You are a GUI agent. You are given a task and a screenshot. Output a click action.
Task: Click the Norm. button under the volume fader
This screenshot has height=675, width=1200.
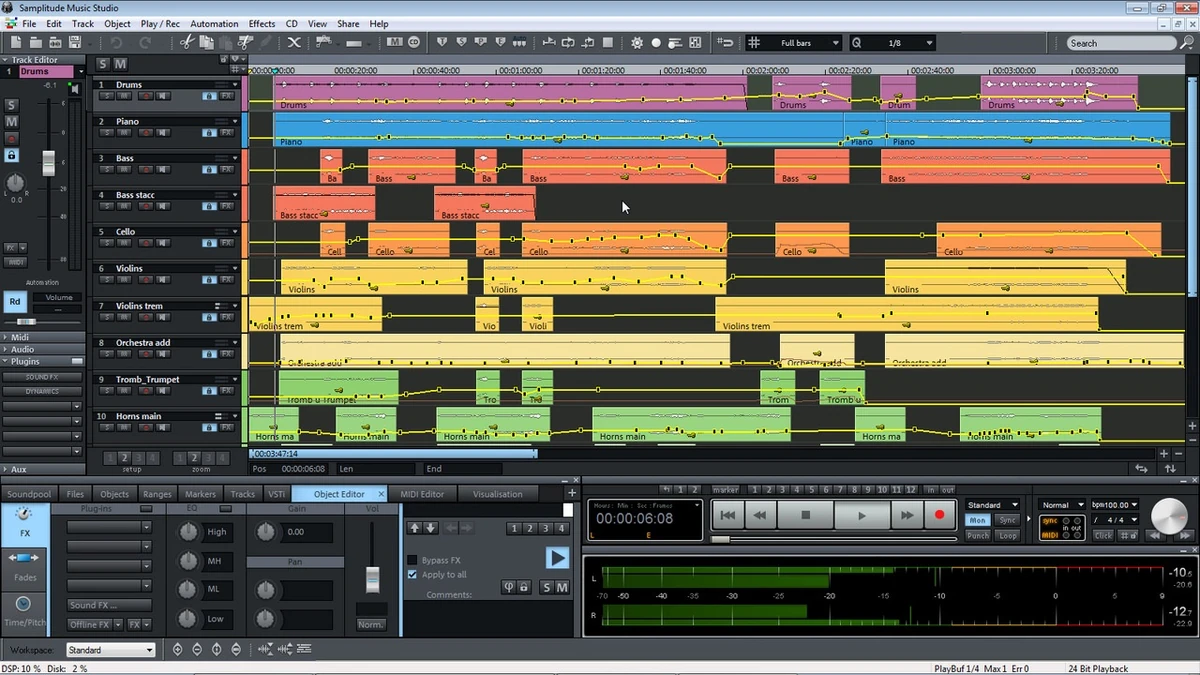[x=371, y=623]
